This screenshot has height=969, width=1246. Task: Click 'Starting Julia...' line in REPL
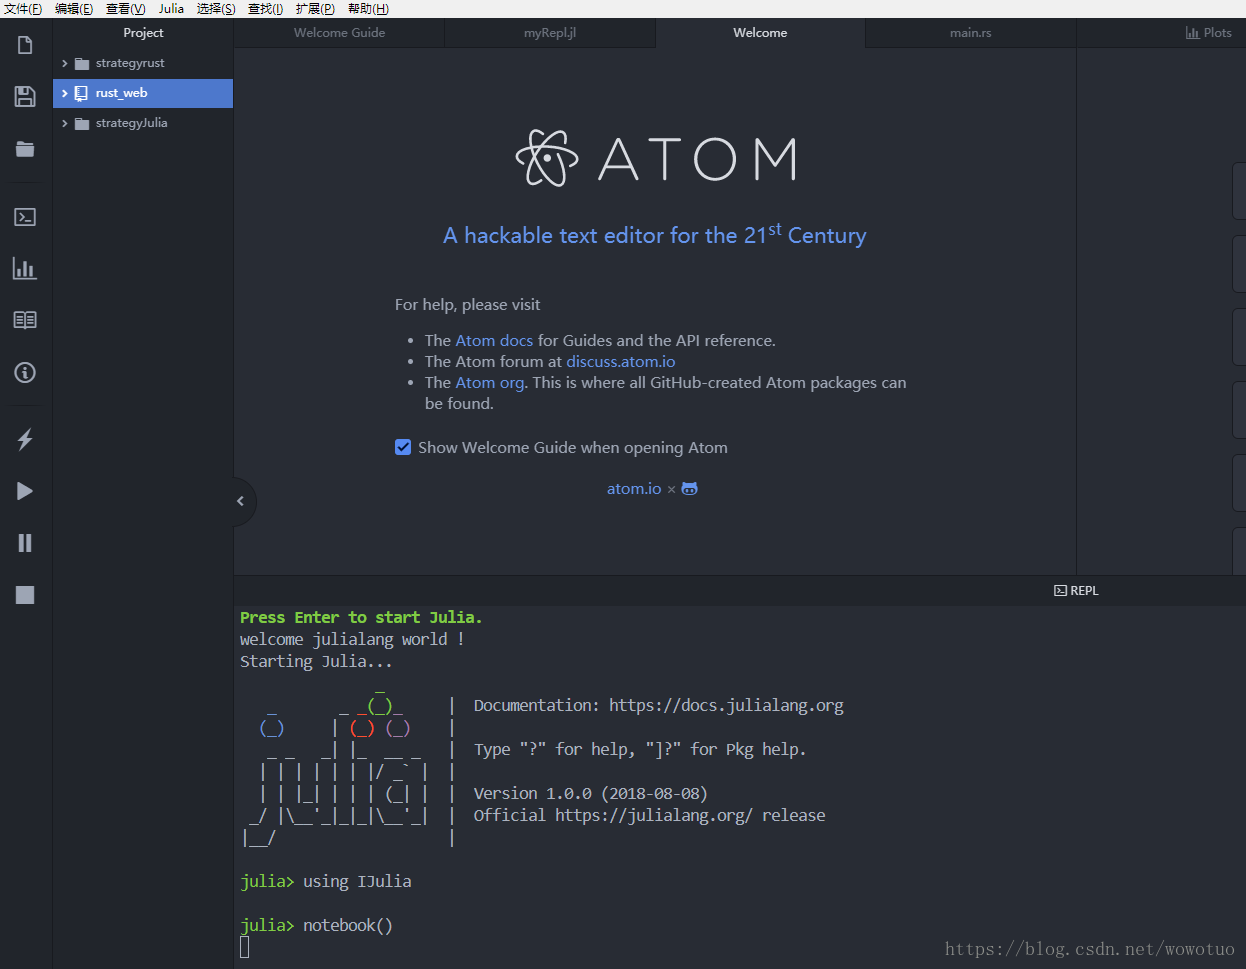point(316,661)
